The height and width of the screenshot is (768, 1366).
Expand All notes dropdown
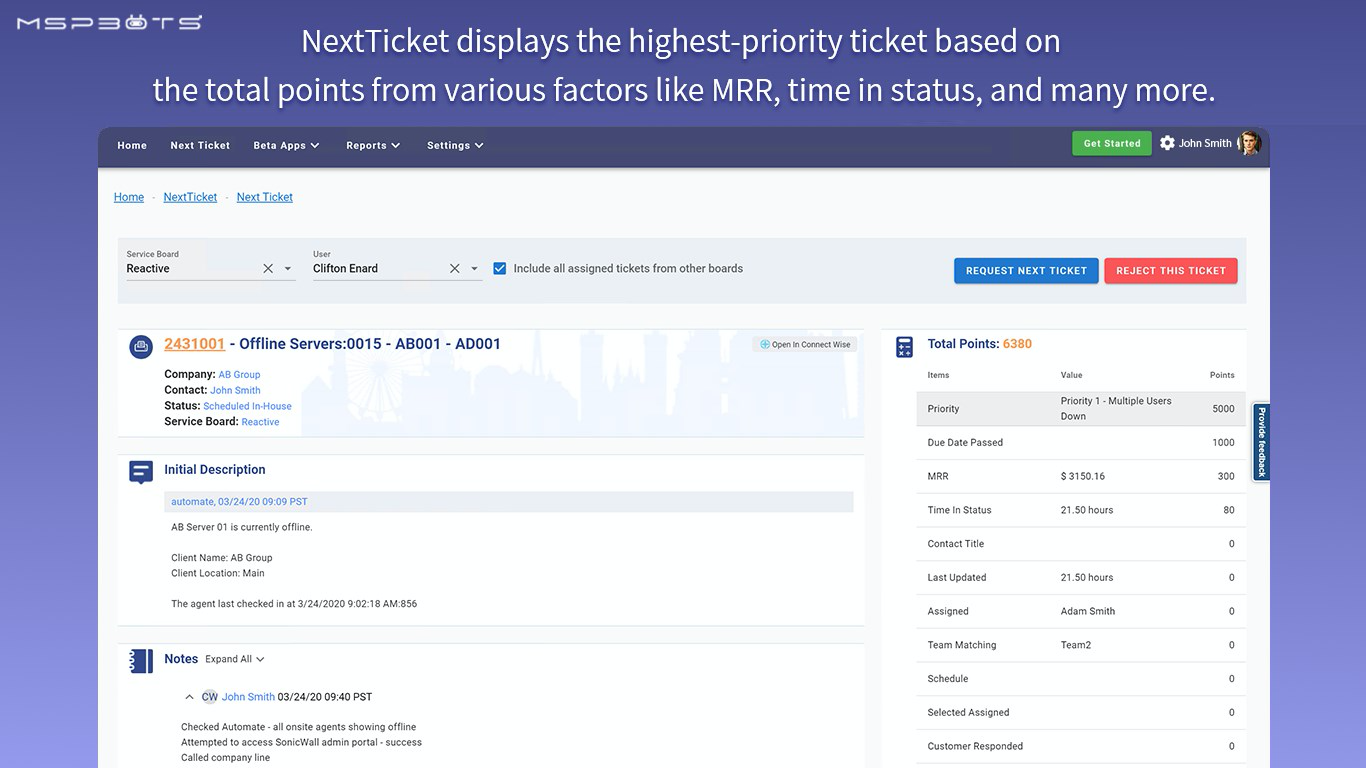click(x=235, y=660)
